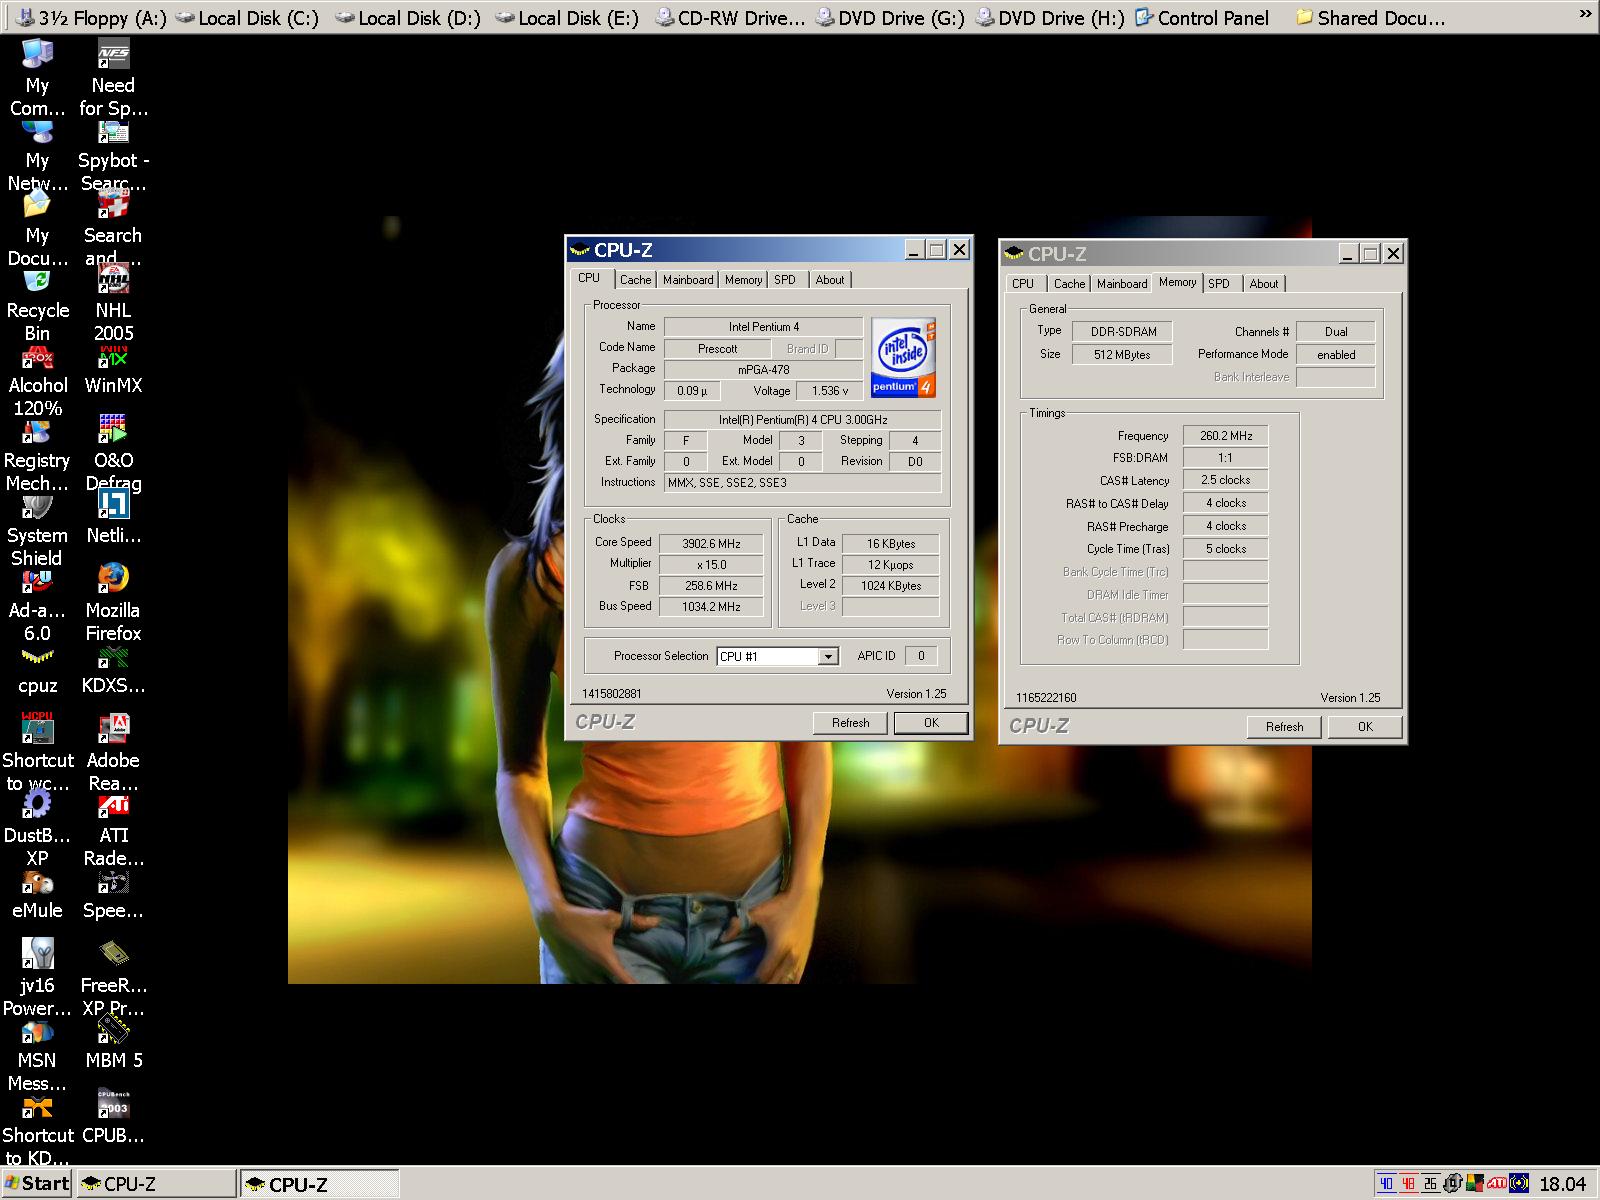Click the ATI tray icon
Screen dimensions: 1600x1200
pyautogui.click(x=1497, y=1184)
